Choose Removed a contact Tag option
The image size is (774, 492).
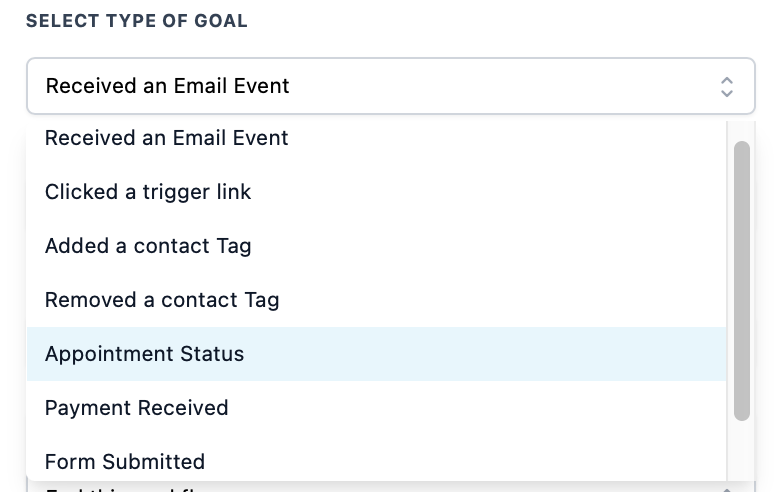point(162,300)
